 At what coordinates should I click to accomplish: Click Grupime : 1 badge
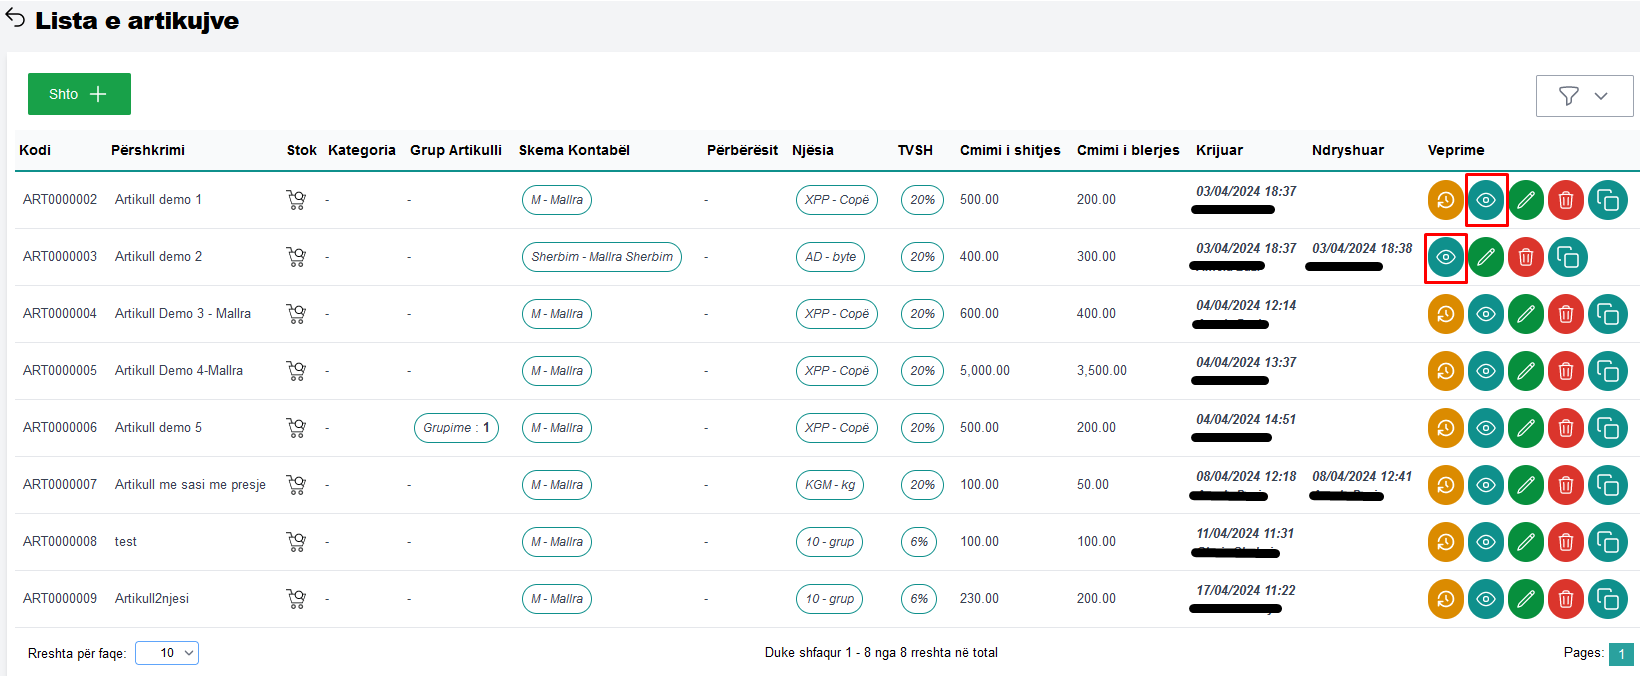456,428
